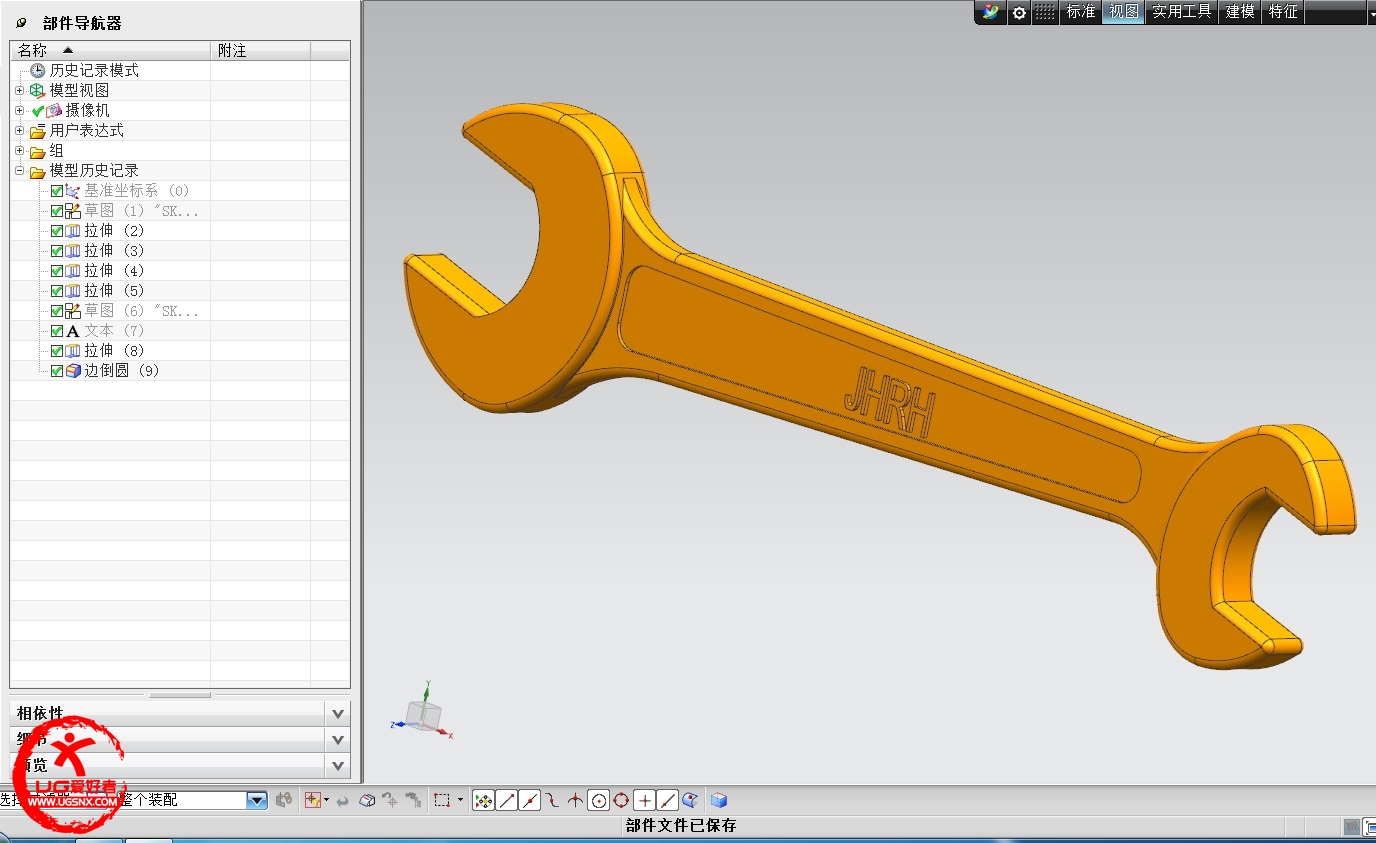Toggle quadrant point snap icon
The image size is (1376, 843).
[621, 800]
